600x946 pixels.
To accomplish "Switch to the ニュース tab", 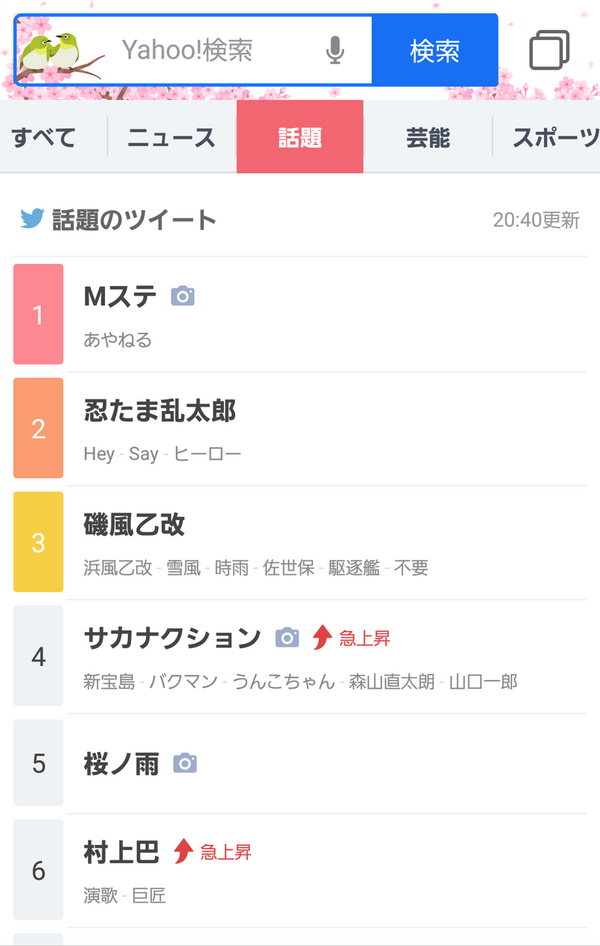I will 171,138.
